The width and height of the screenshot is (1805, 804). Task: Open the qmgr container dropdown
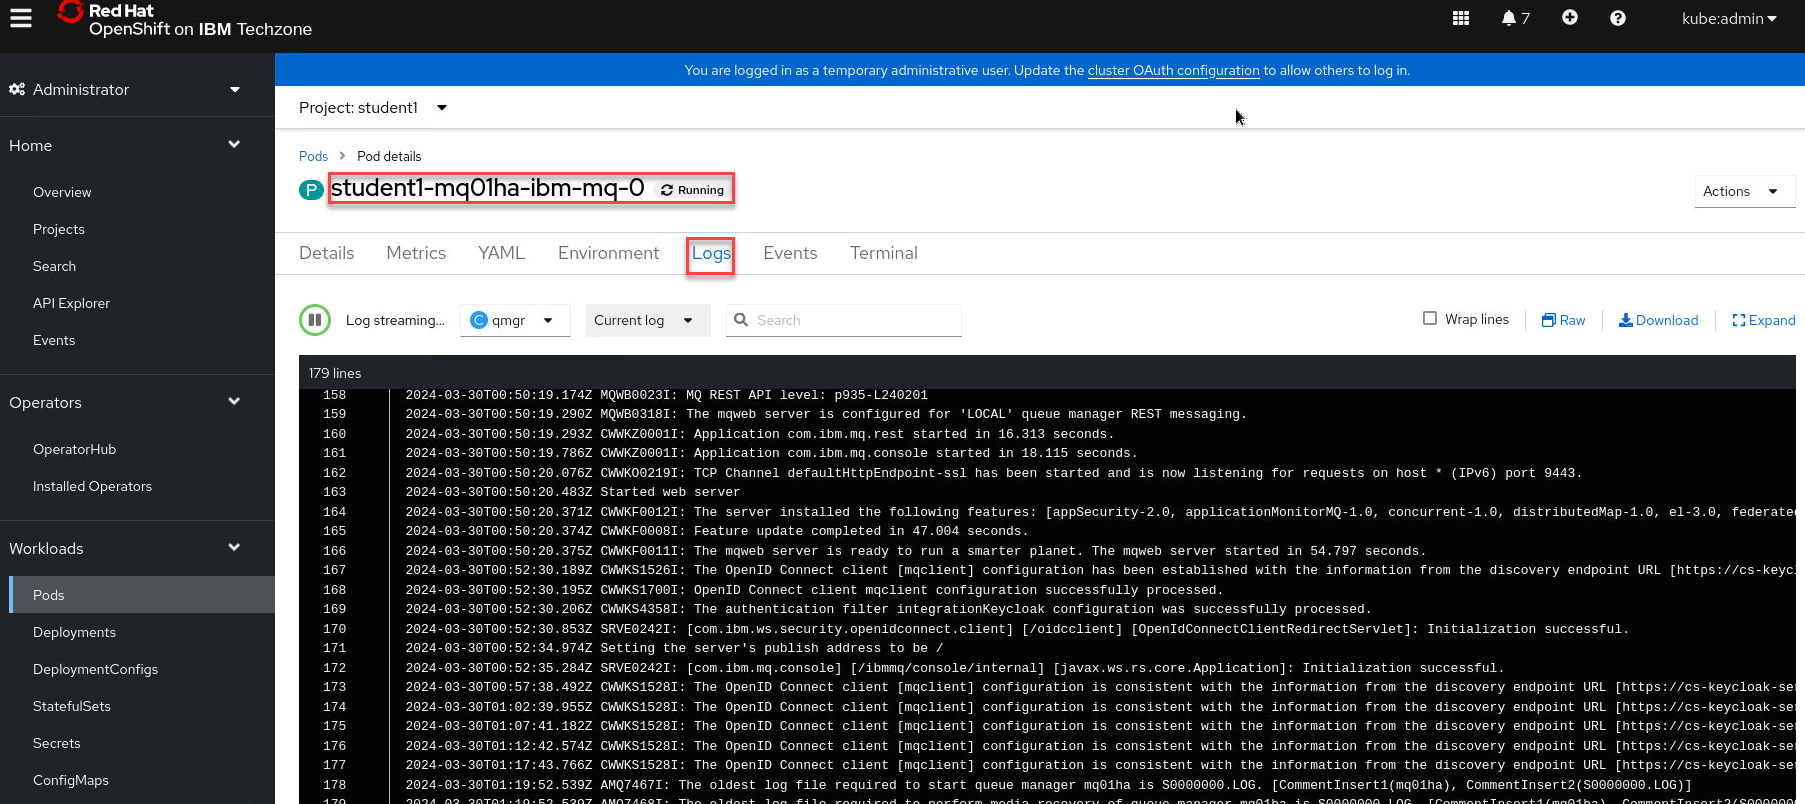click(514, 320)
